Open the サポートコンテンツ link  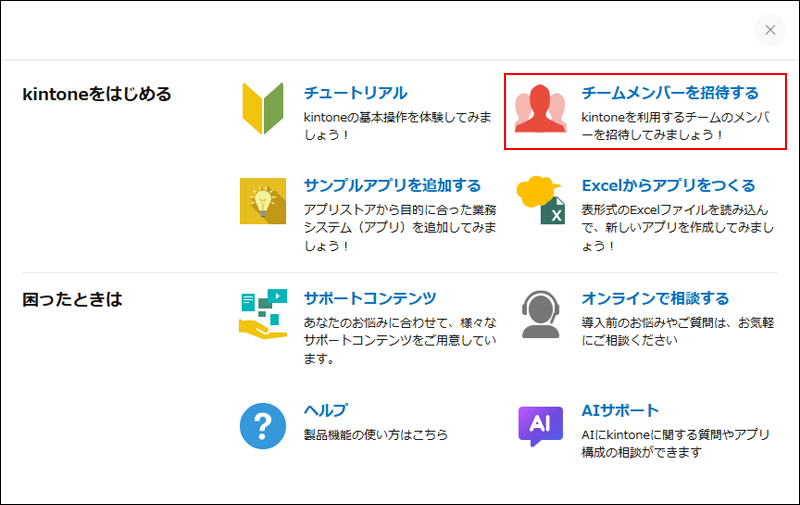370,298
